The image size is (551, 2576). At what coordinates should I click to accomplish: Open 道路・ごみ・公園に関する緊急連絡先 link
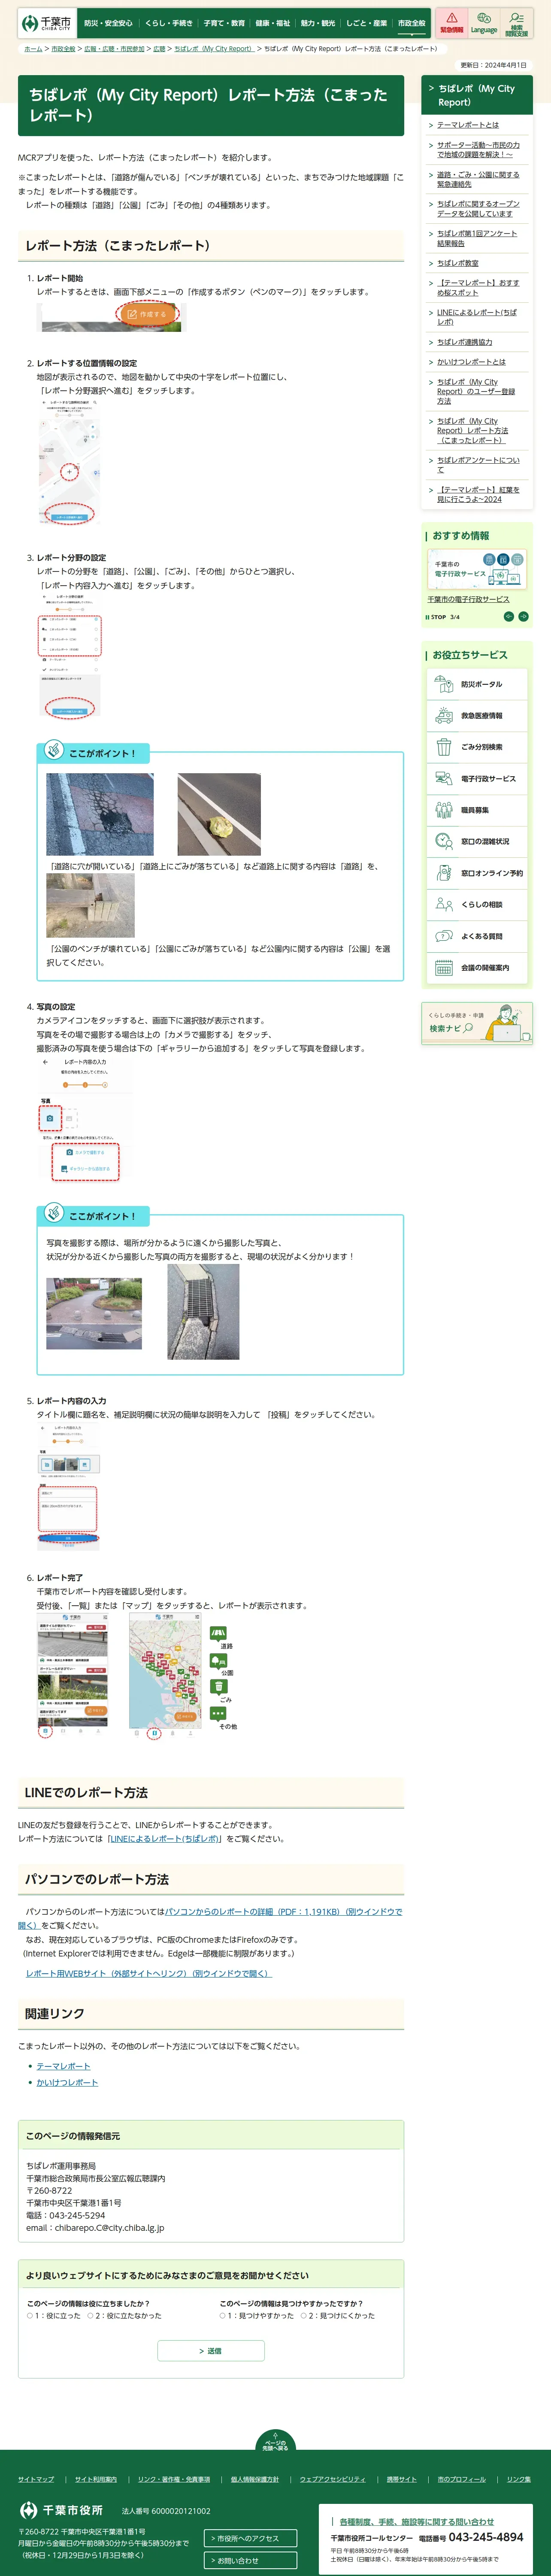(x=477, y=179)
